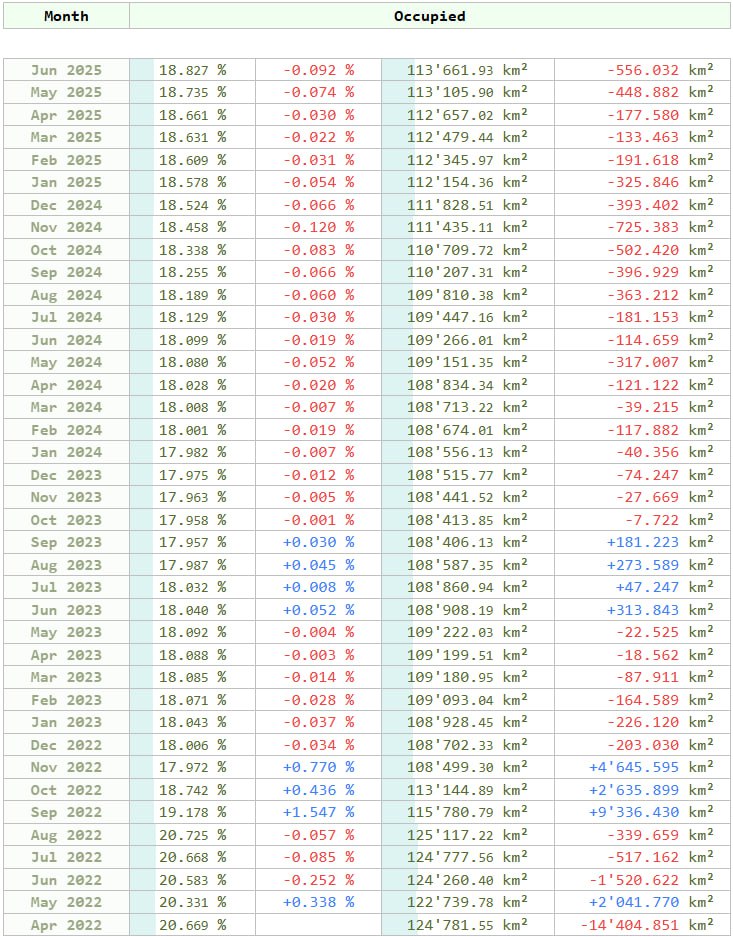Image resolution: width=733 pixels, height=937 pixels.
Task: Click the -14'404.851 km² change value
Action: point(647,925)
